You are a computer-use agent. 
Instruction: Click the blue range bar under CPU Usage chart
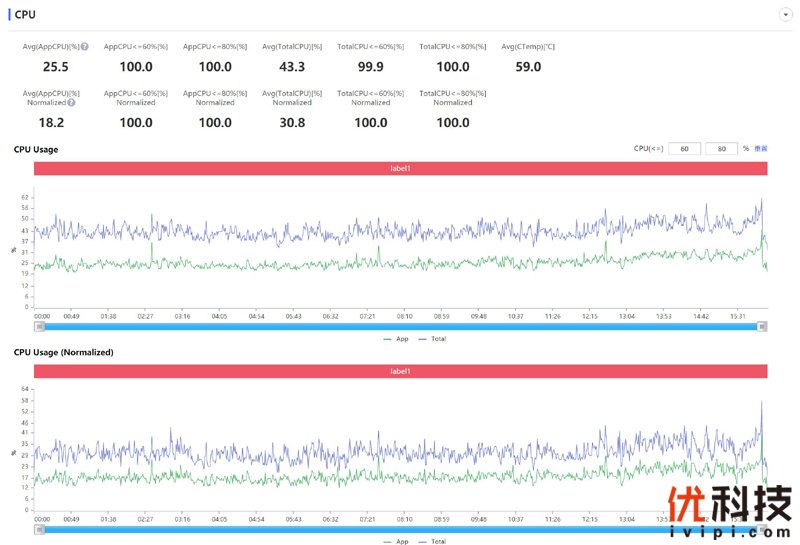(400, 326)
